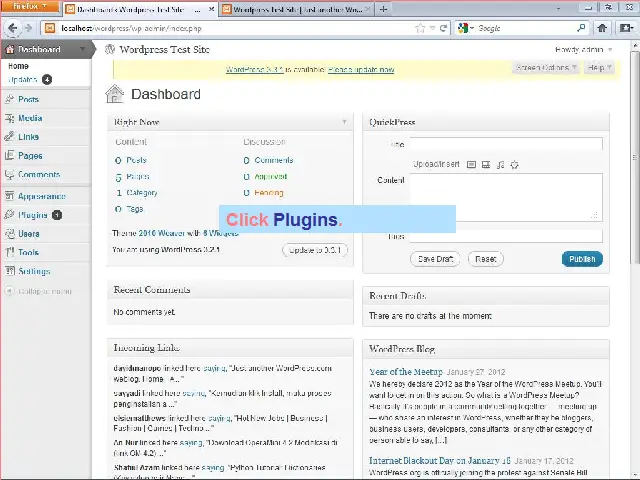
Task: Open the Links sidebar menu
Action: pyautogui.click(x=28, y=137)
